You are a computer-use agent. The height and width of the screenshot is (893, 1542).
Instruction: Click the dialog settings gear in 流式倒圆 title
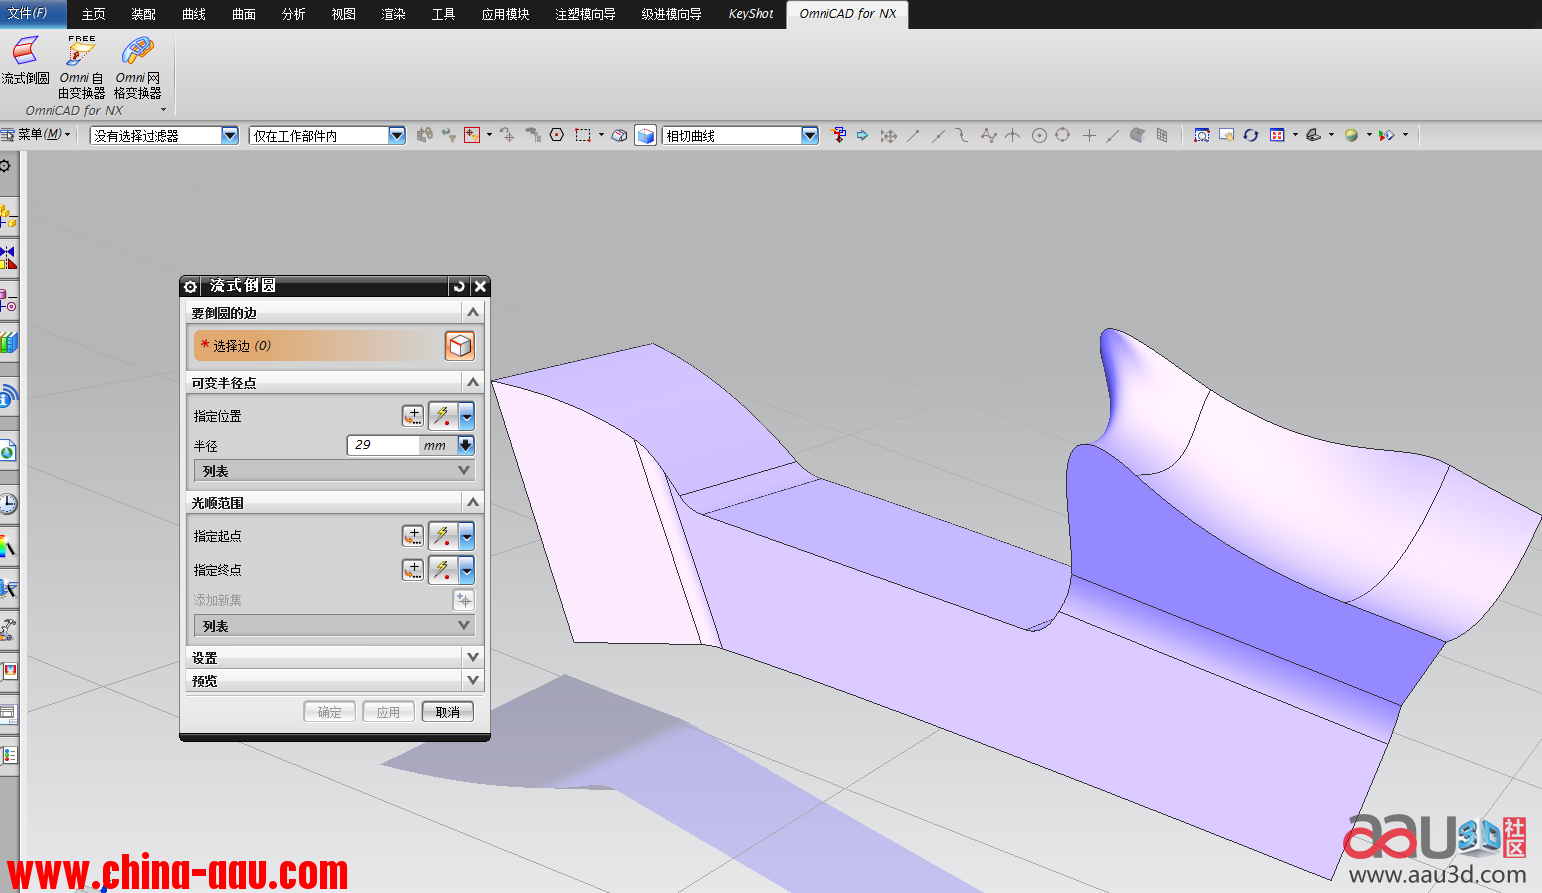tap(191, 287)
